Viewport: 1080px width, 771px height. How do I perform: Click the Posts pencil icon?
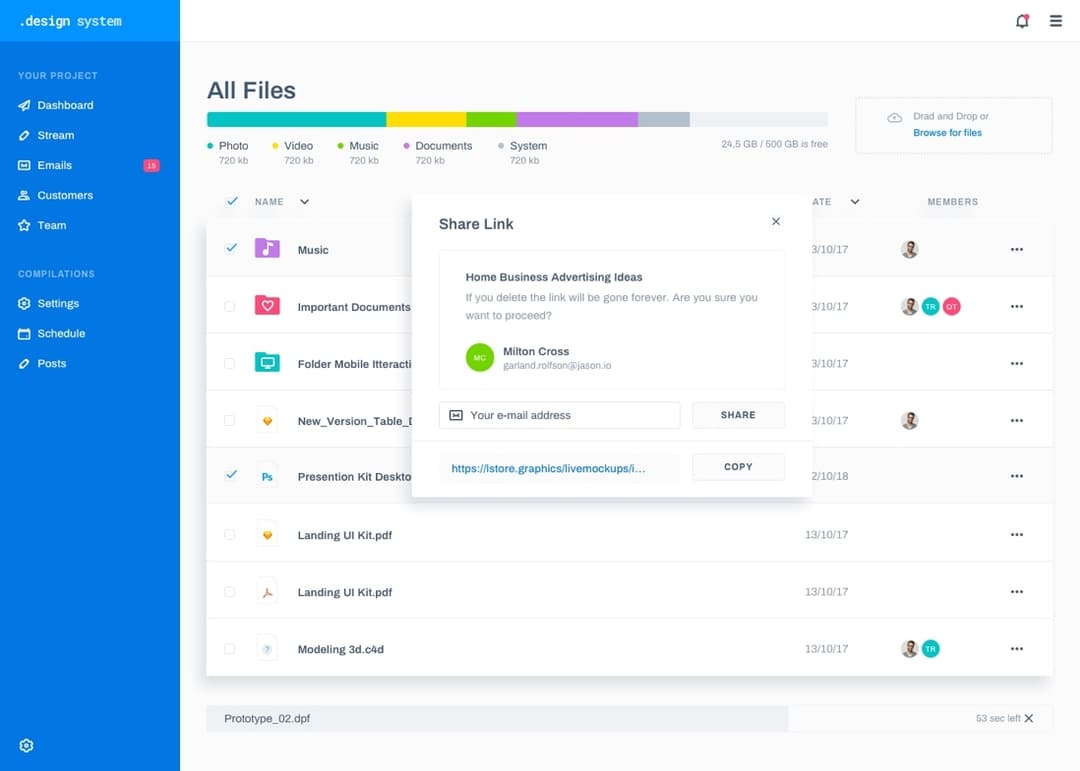(24, 363)
